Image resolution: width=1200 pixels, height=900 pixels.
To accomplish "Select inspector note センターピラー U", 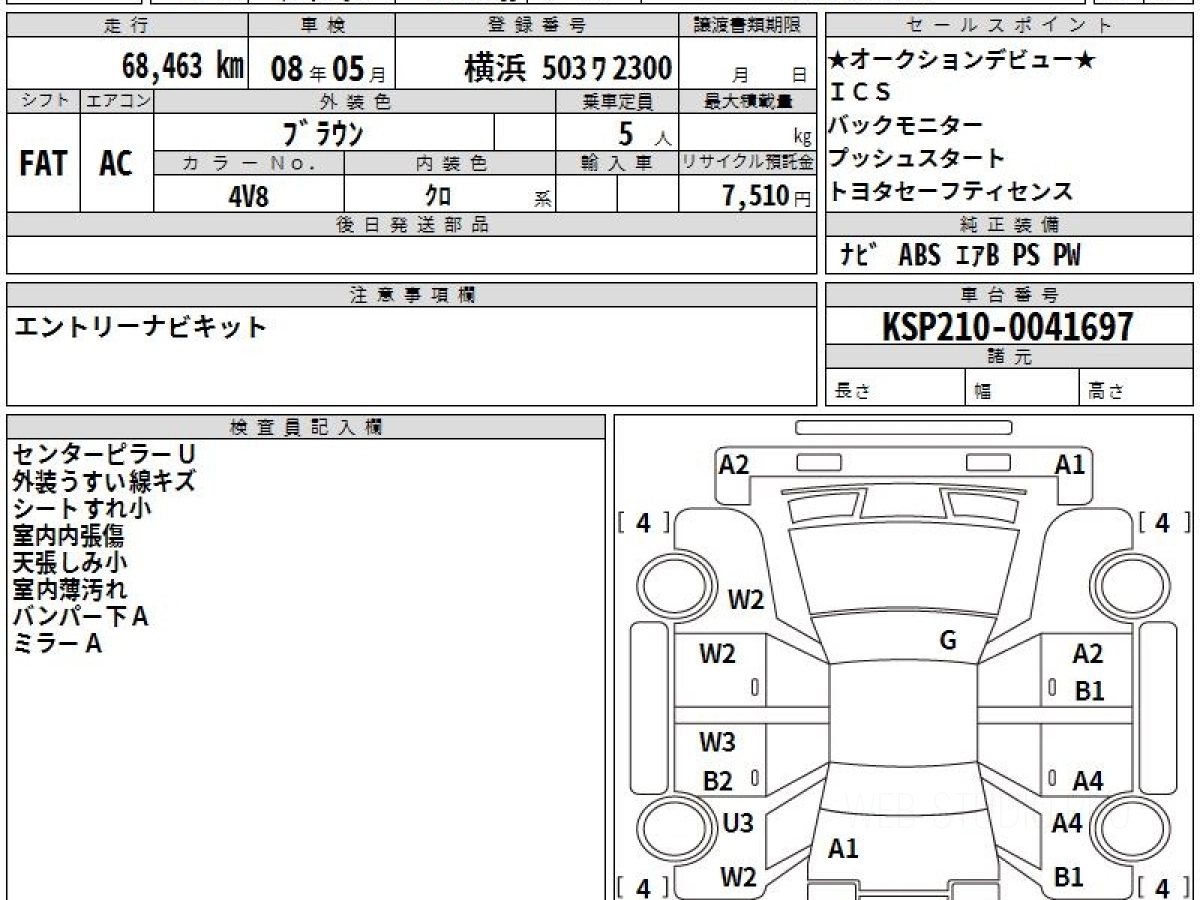I will click(104, 454).
